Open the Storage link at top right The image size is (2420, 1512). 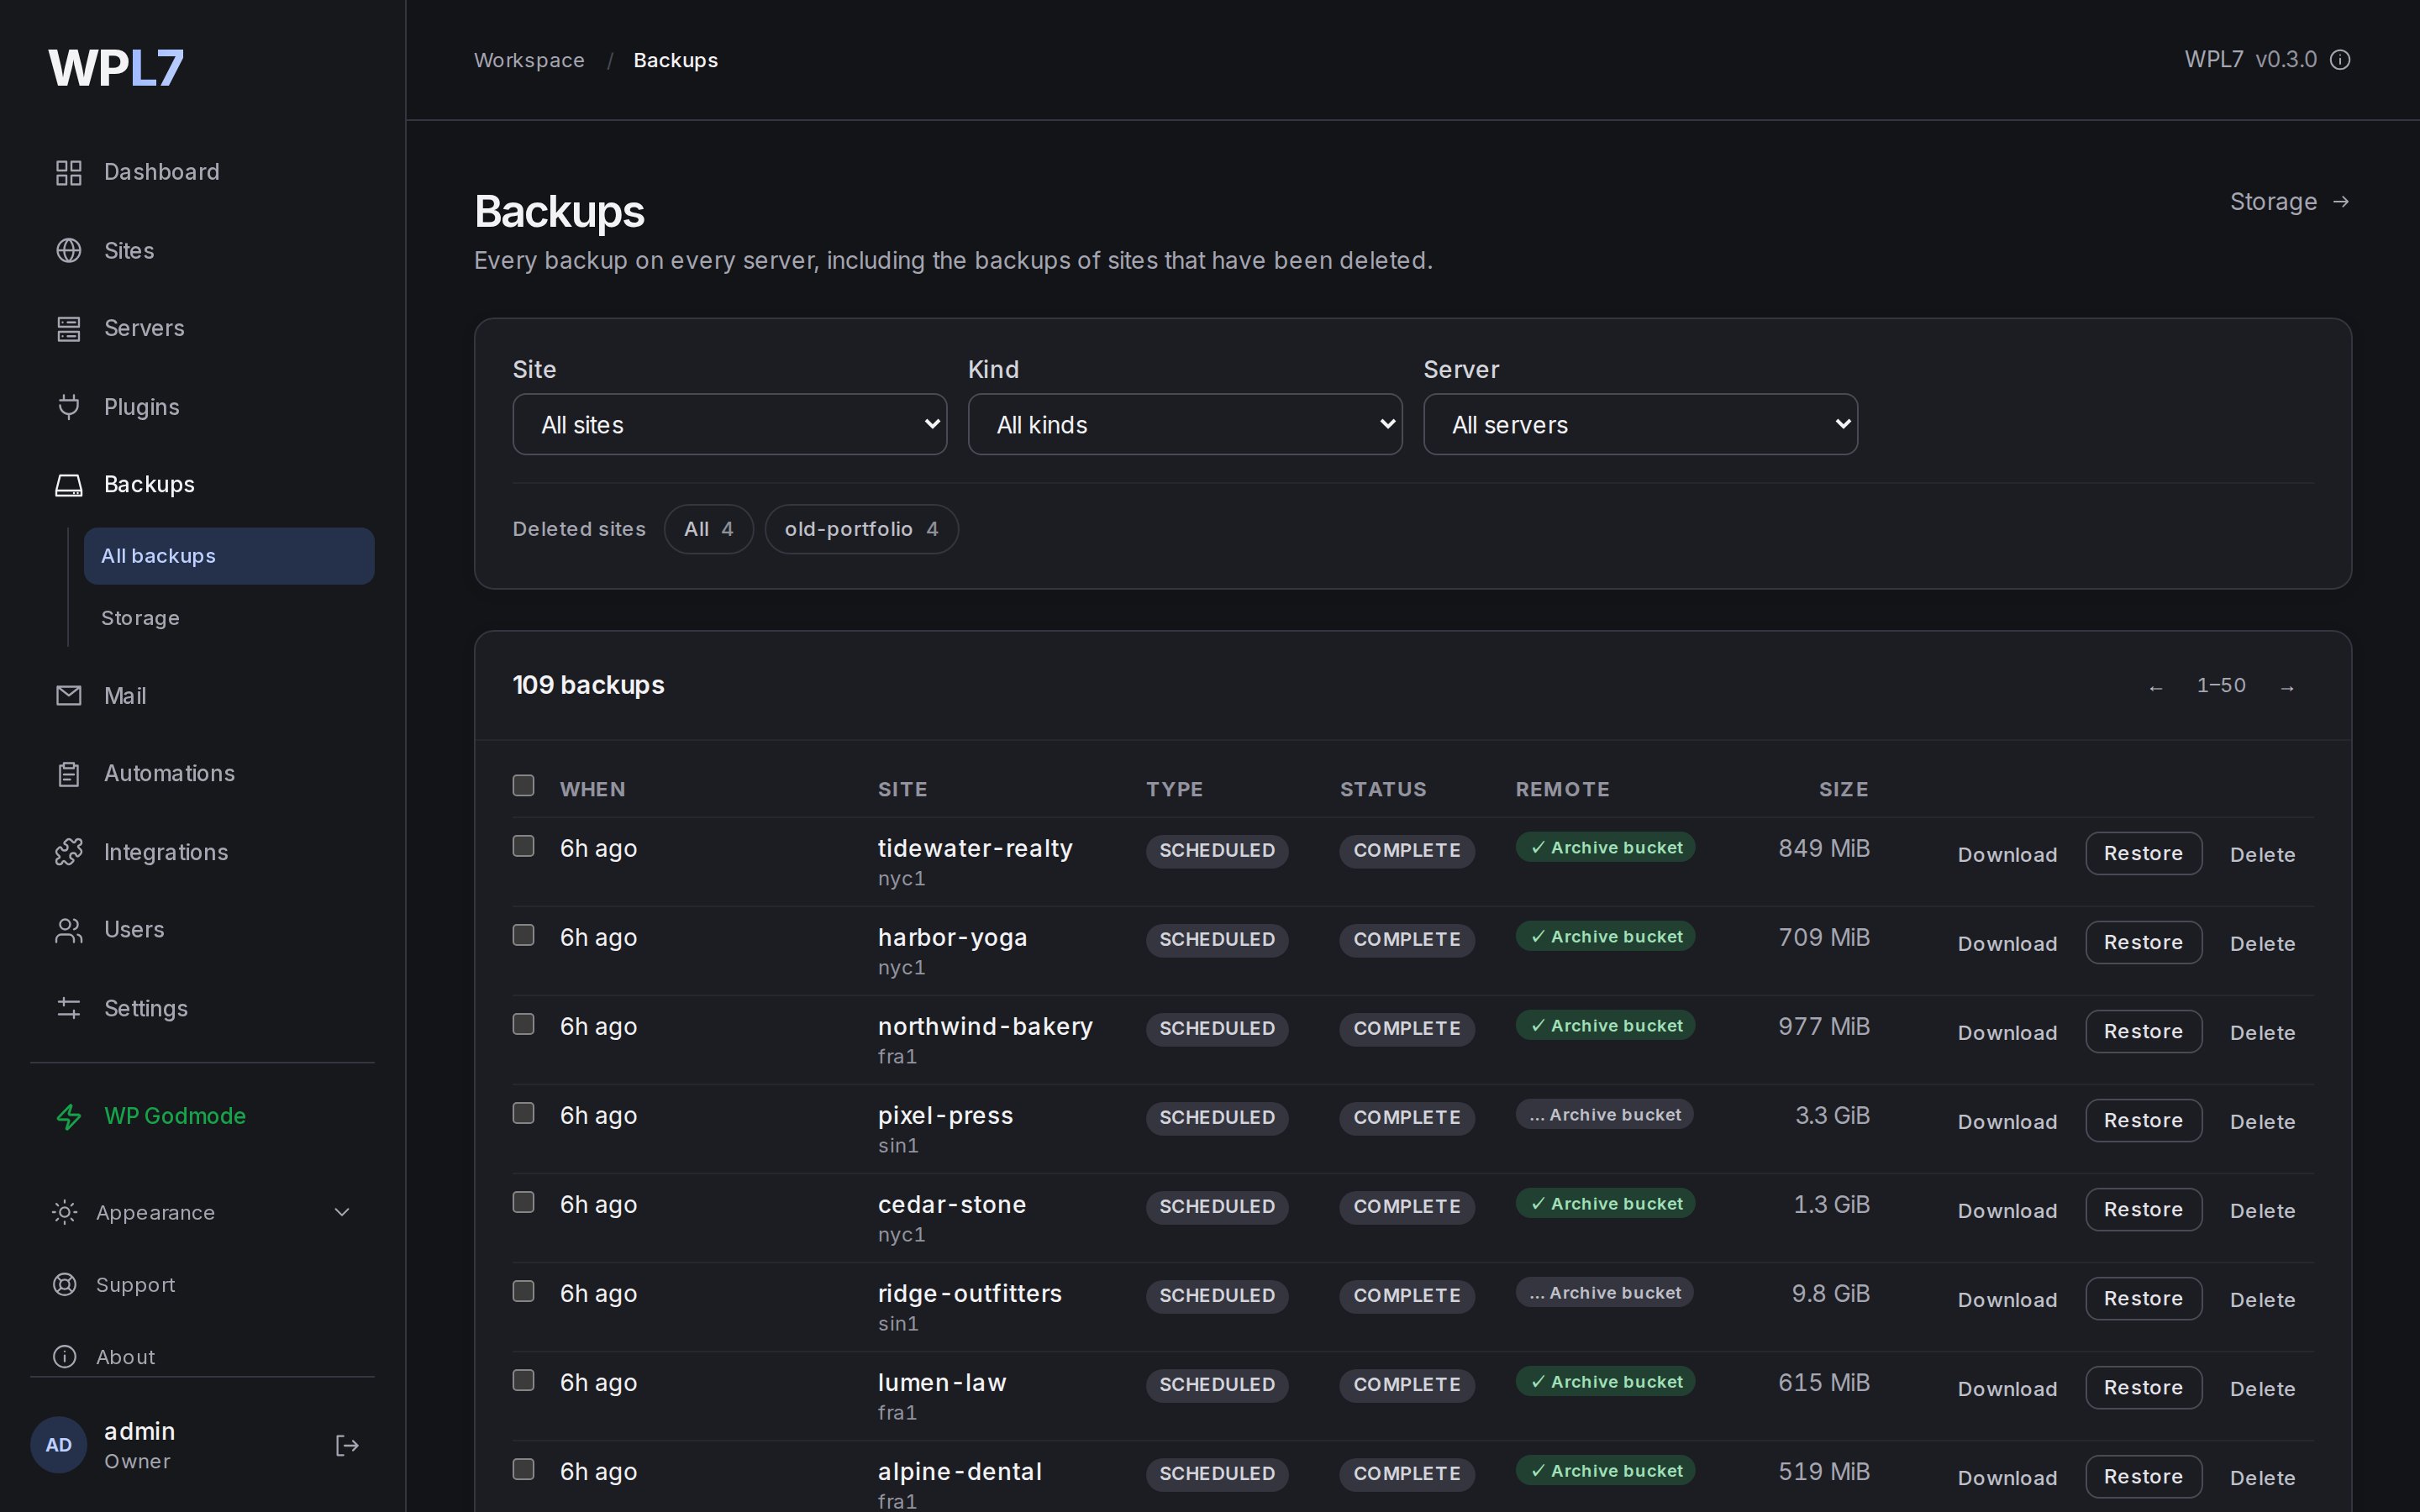pyautogui.click(x=2289, y=202)
